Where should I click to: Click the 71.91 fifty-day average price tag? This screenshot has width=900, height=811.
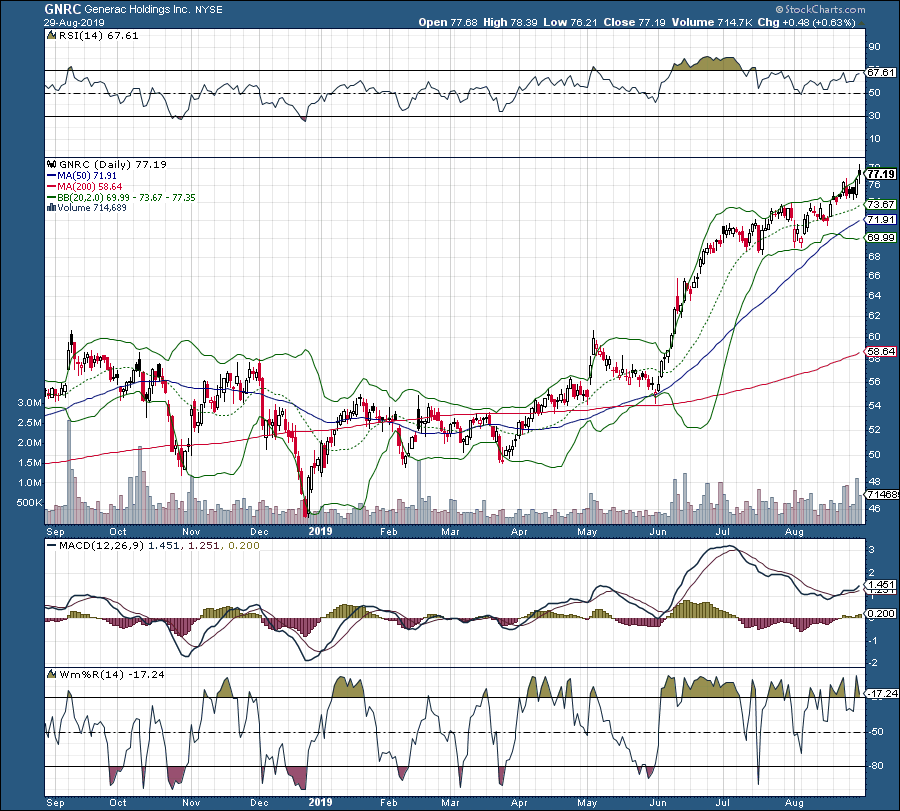click(881, 220)
